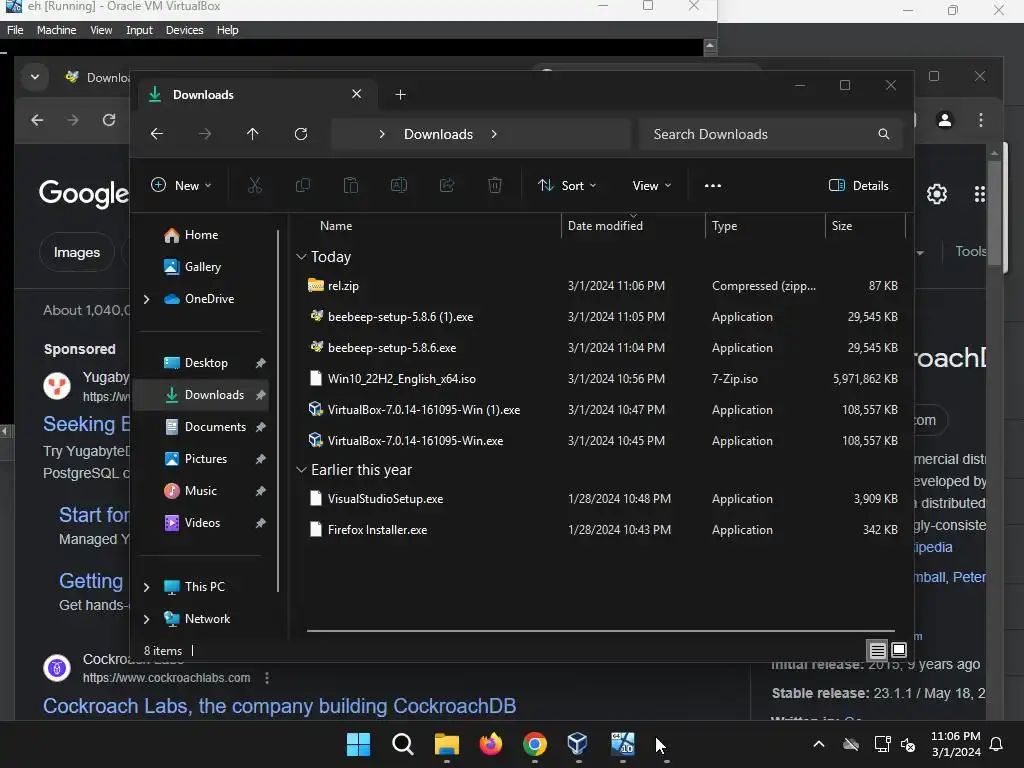This screenshot has width=1024, height=768.
Task: Open Chrome profile avatar icon
Action: (944, 120)
